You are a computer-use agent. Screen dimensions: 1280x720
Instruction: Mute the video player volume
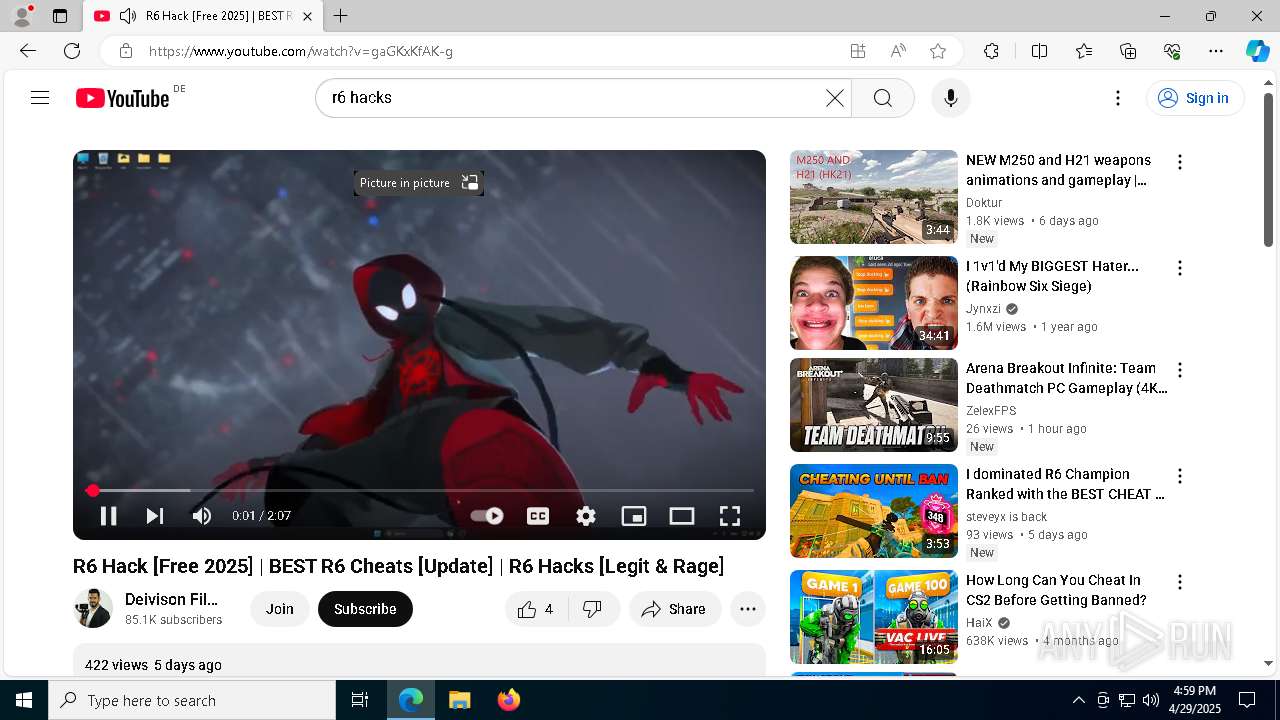[202, 516]
